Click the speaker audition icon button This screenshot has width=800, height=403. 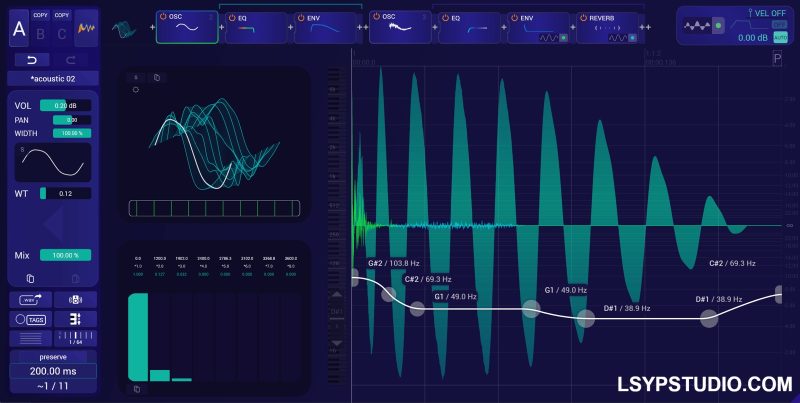(76, 300)
